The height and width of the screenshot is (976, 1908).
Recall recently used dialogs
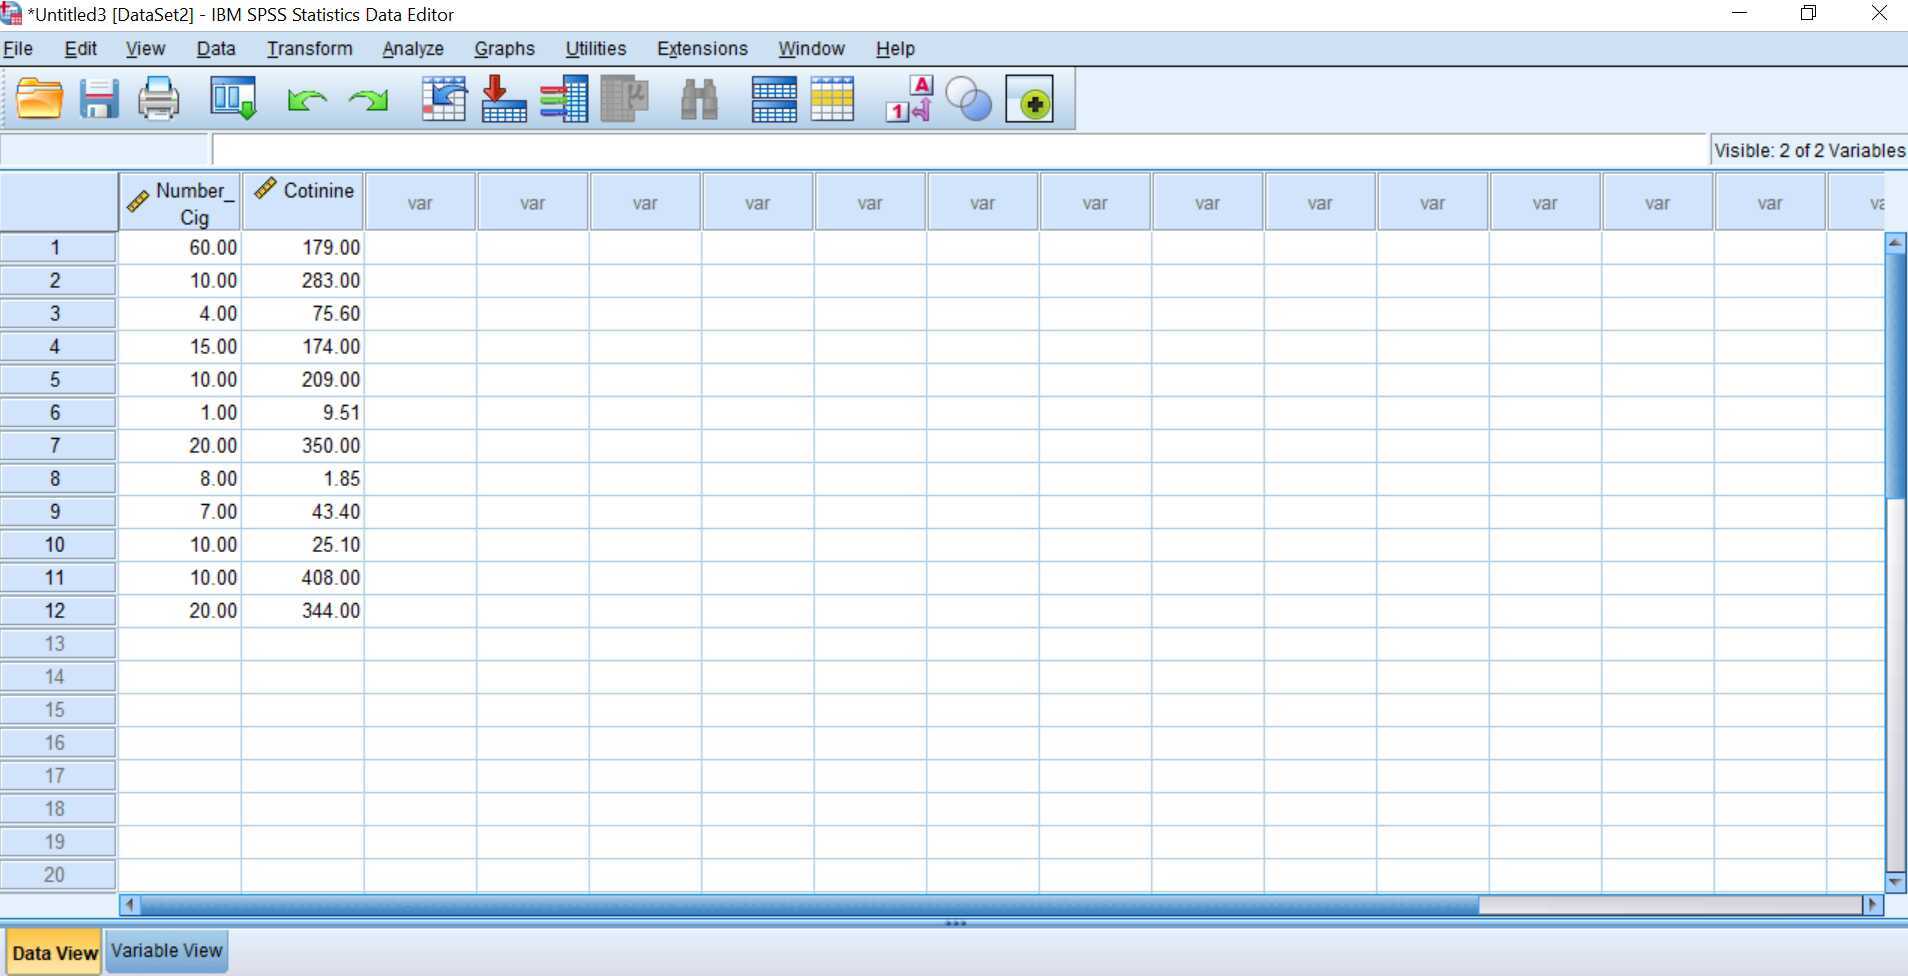[x=231, y=98]
